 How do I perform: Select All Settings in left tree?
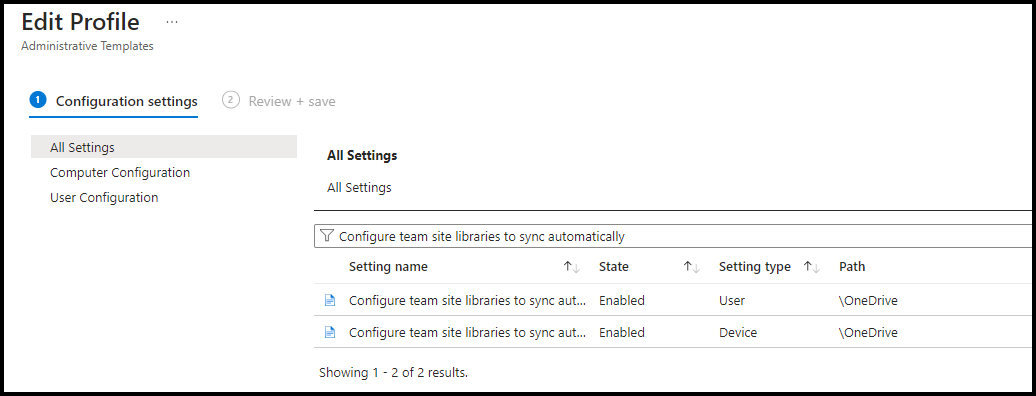pos(164,147)
